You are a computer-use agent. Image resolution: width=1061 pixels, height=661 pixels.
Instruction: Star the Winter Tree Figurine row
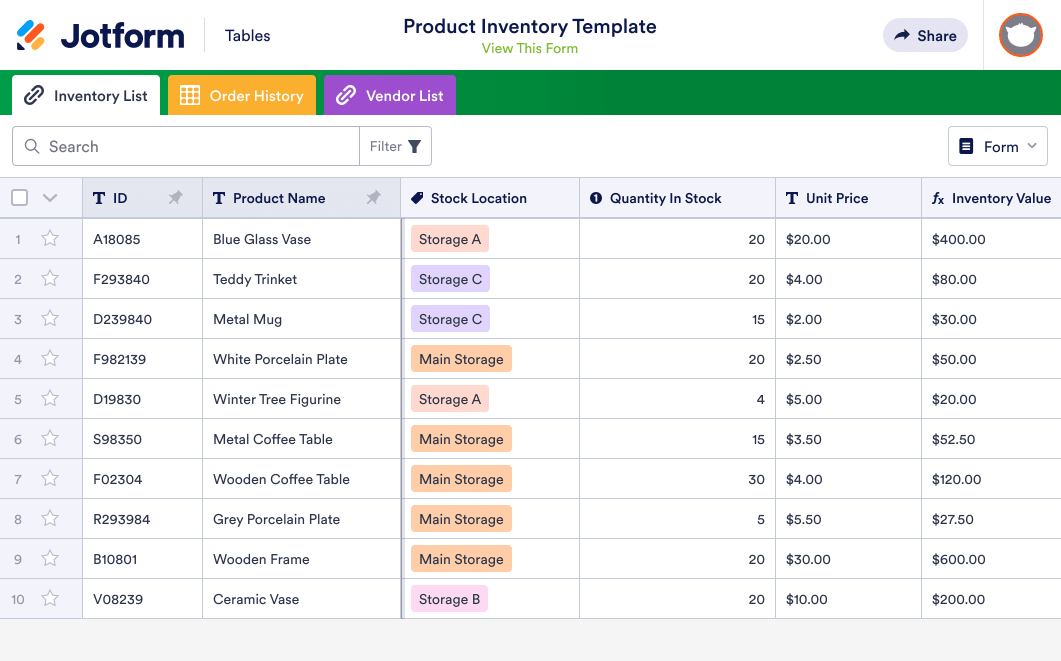tap(50, 399)
